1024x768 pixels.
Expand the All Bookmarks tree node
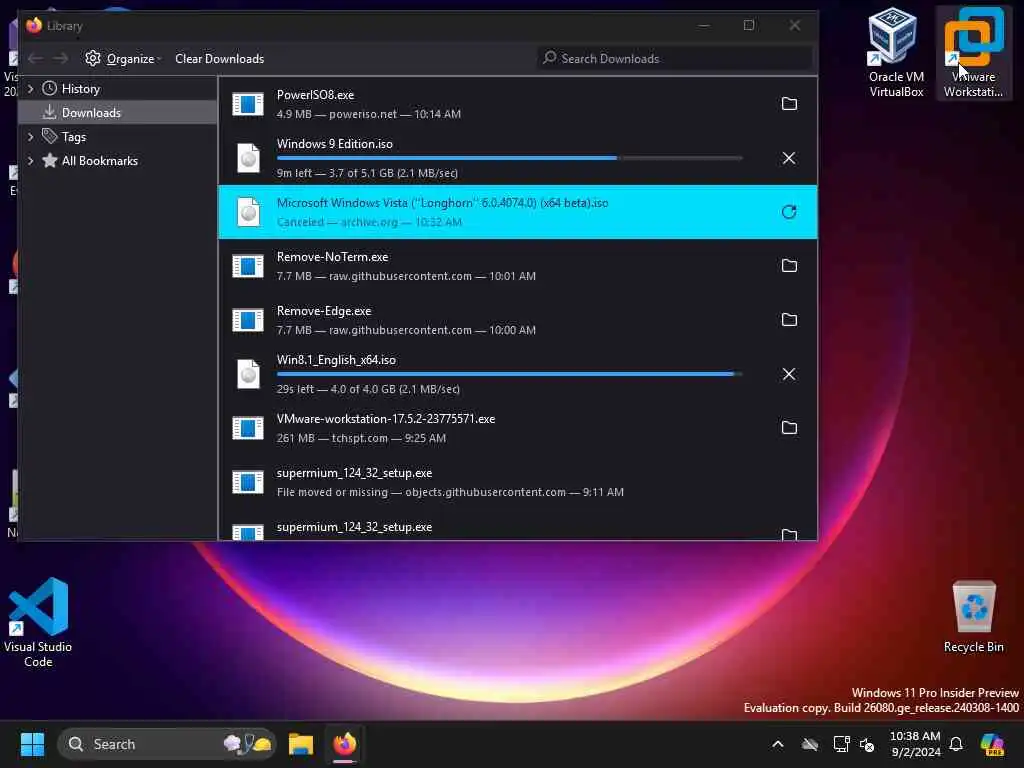(30, 161)
